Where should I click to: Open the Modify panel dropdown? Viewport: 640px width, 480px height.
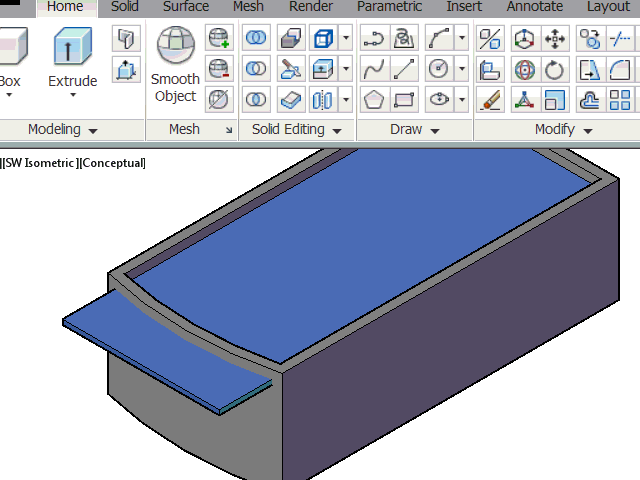(563, 130)
